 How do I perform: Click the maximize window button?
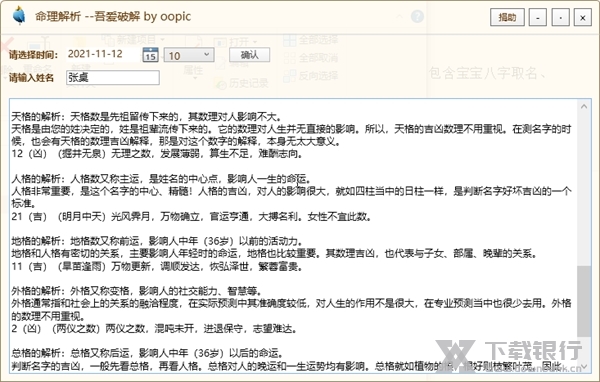pos(560,18)
